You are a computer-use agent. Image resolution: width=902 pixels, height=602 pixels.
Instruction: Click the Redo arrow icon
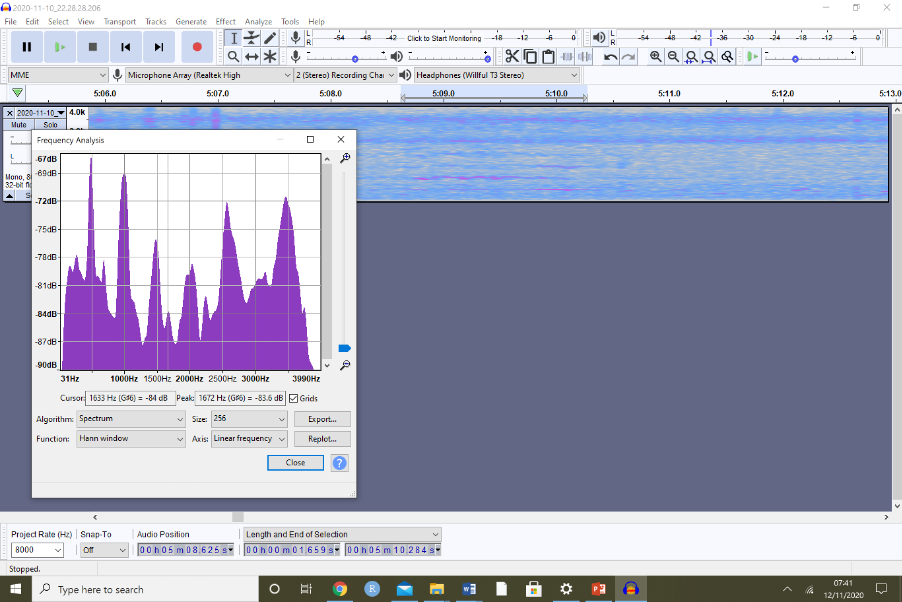click(x=629, y=56)
